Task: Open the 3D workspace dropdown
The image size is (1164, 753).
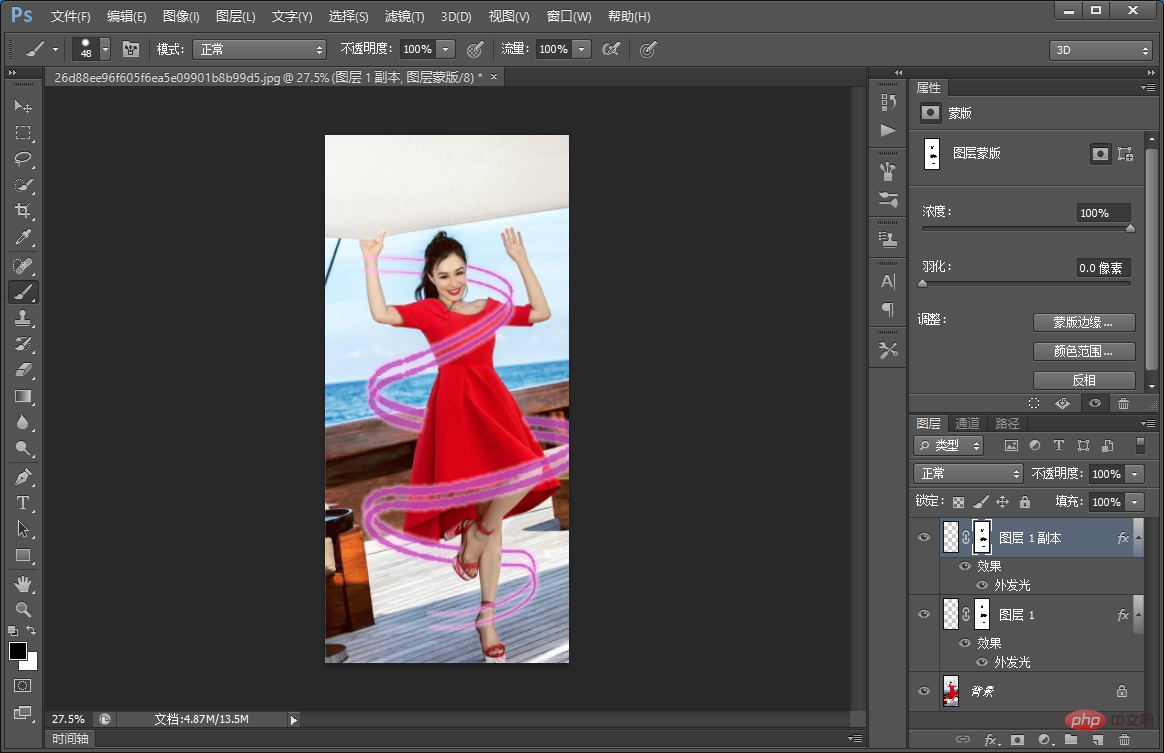Action: [1101, 50]
